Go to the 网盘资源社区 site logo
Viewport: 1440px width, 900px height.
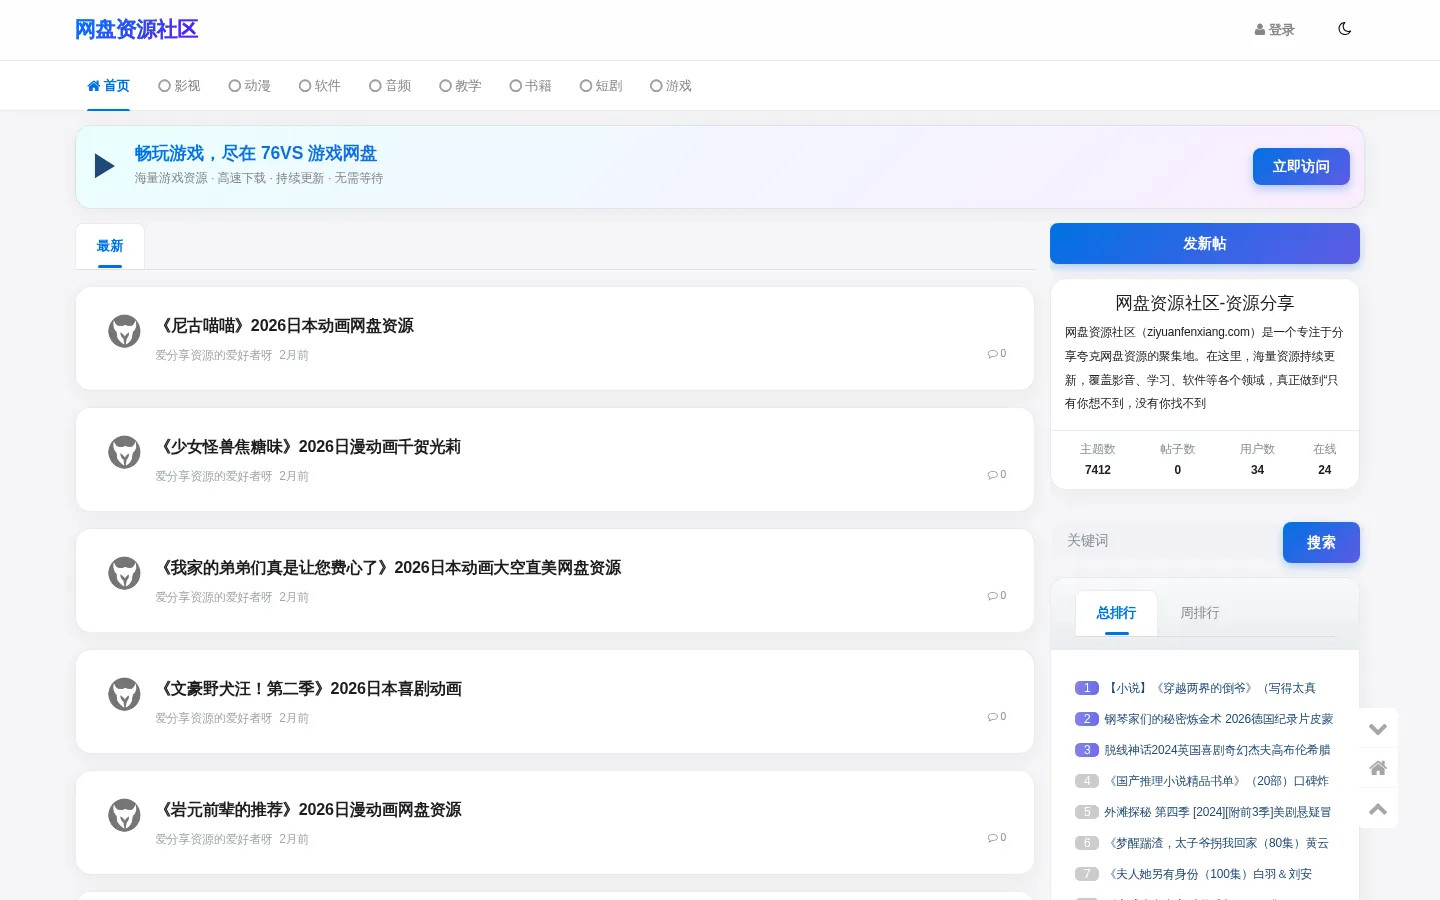click(x=136, y=30)
